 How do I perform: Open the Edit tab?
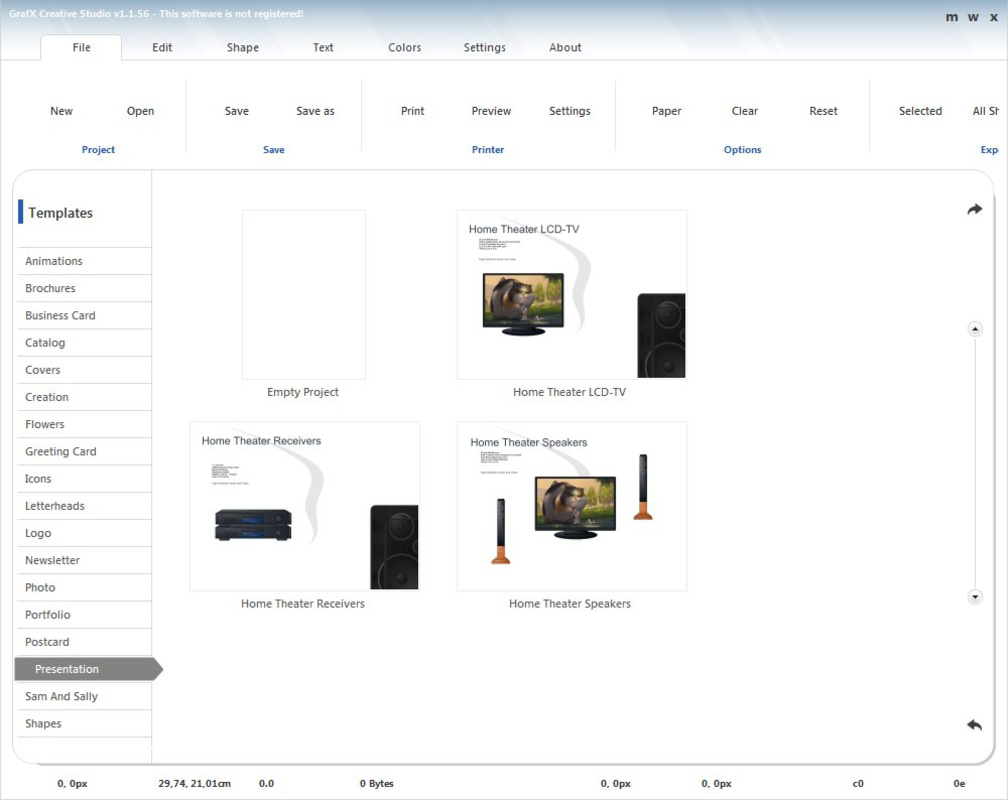(x=162, y=48)
